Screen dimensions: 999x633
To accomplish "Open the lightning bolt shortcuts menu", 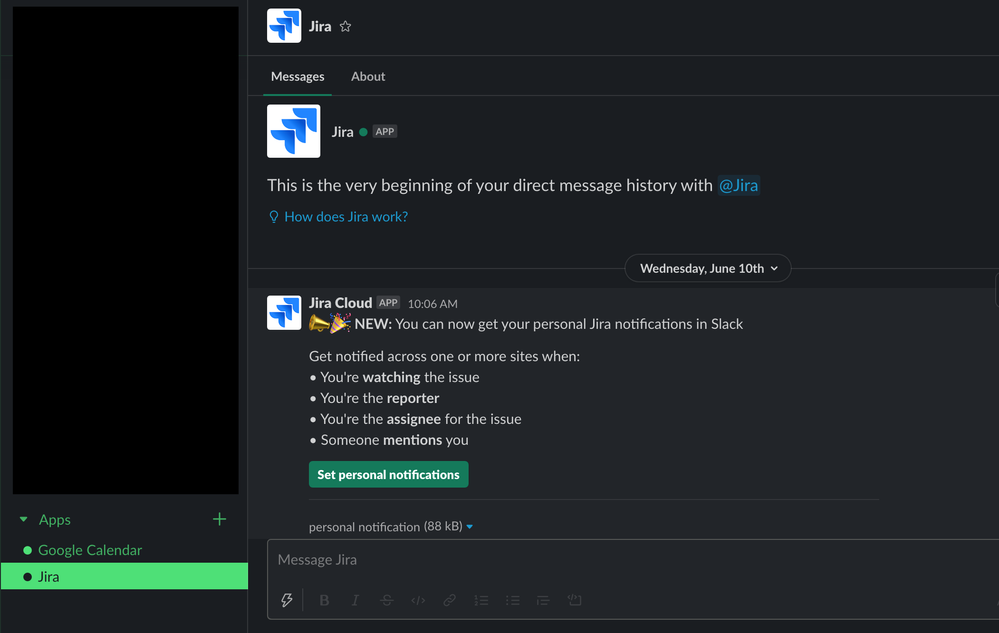I will tap(287, 600).
